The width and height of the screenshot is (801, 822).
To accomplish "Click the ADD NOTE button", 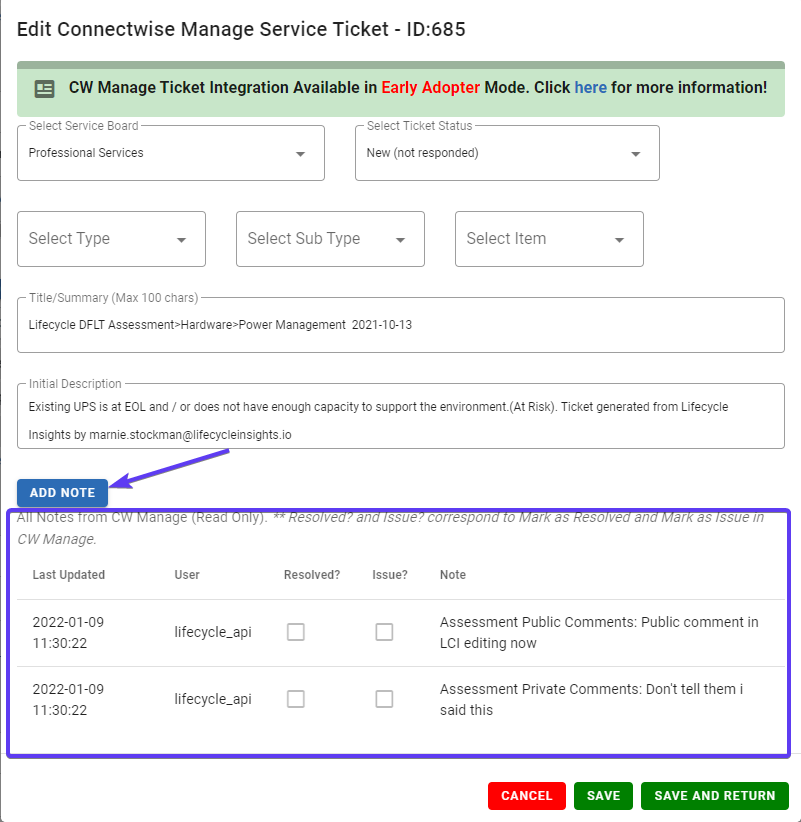I will click(62, 493).
